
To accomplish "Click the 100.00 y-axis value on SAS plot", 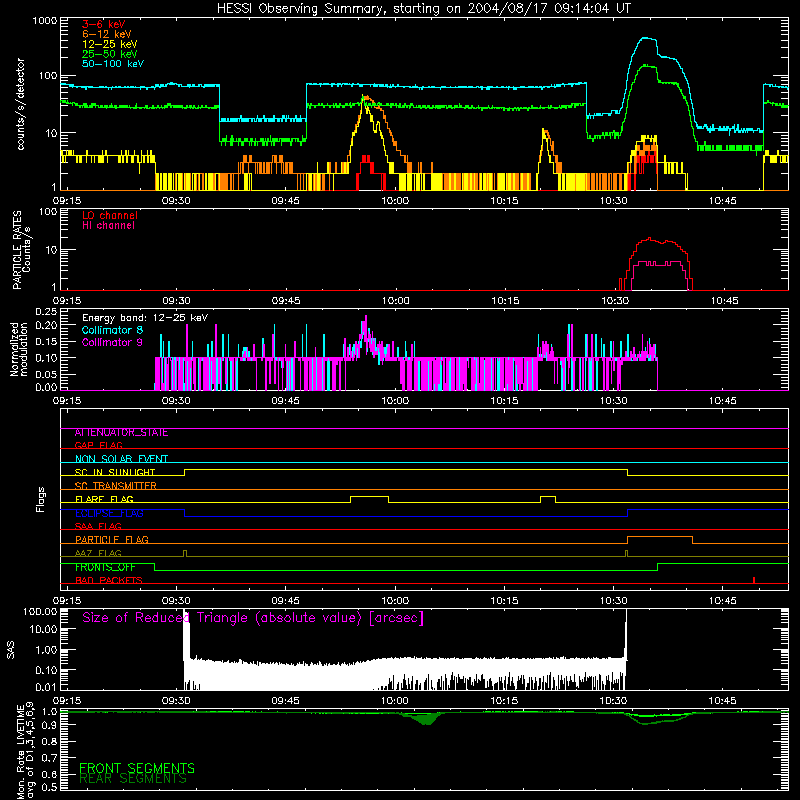I will [x=40, y=611].
